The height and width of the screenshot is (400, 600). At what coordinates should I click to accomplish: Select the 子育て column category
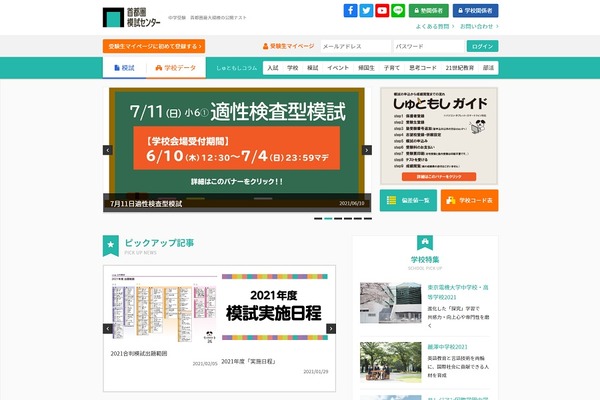click(x=392, y=68)
